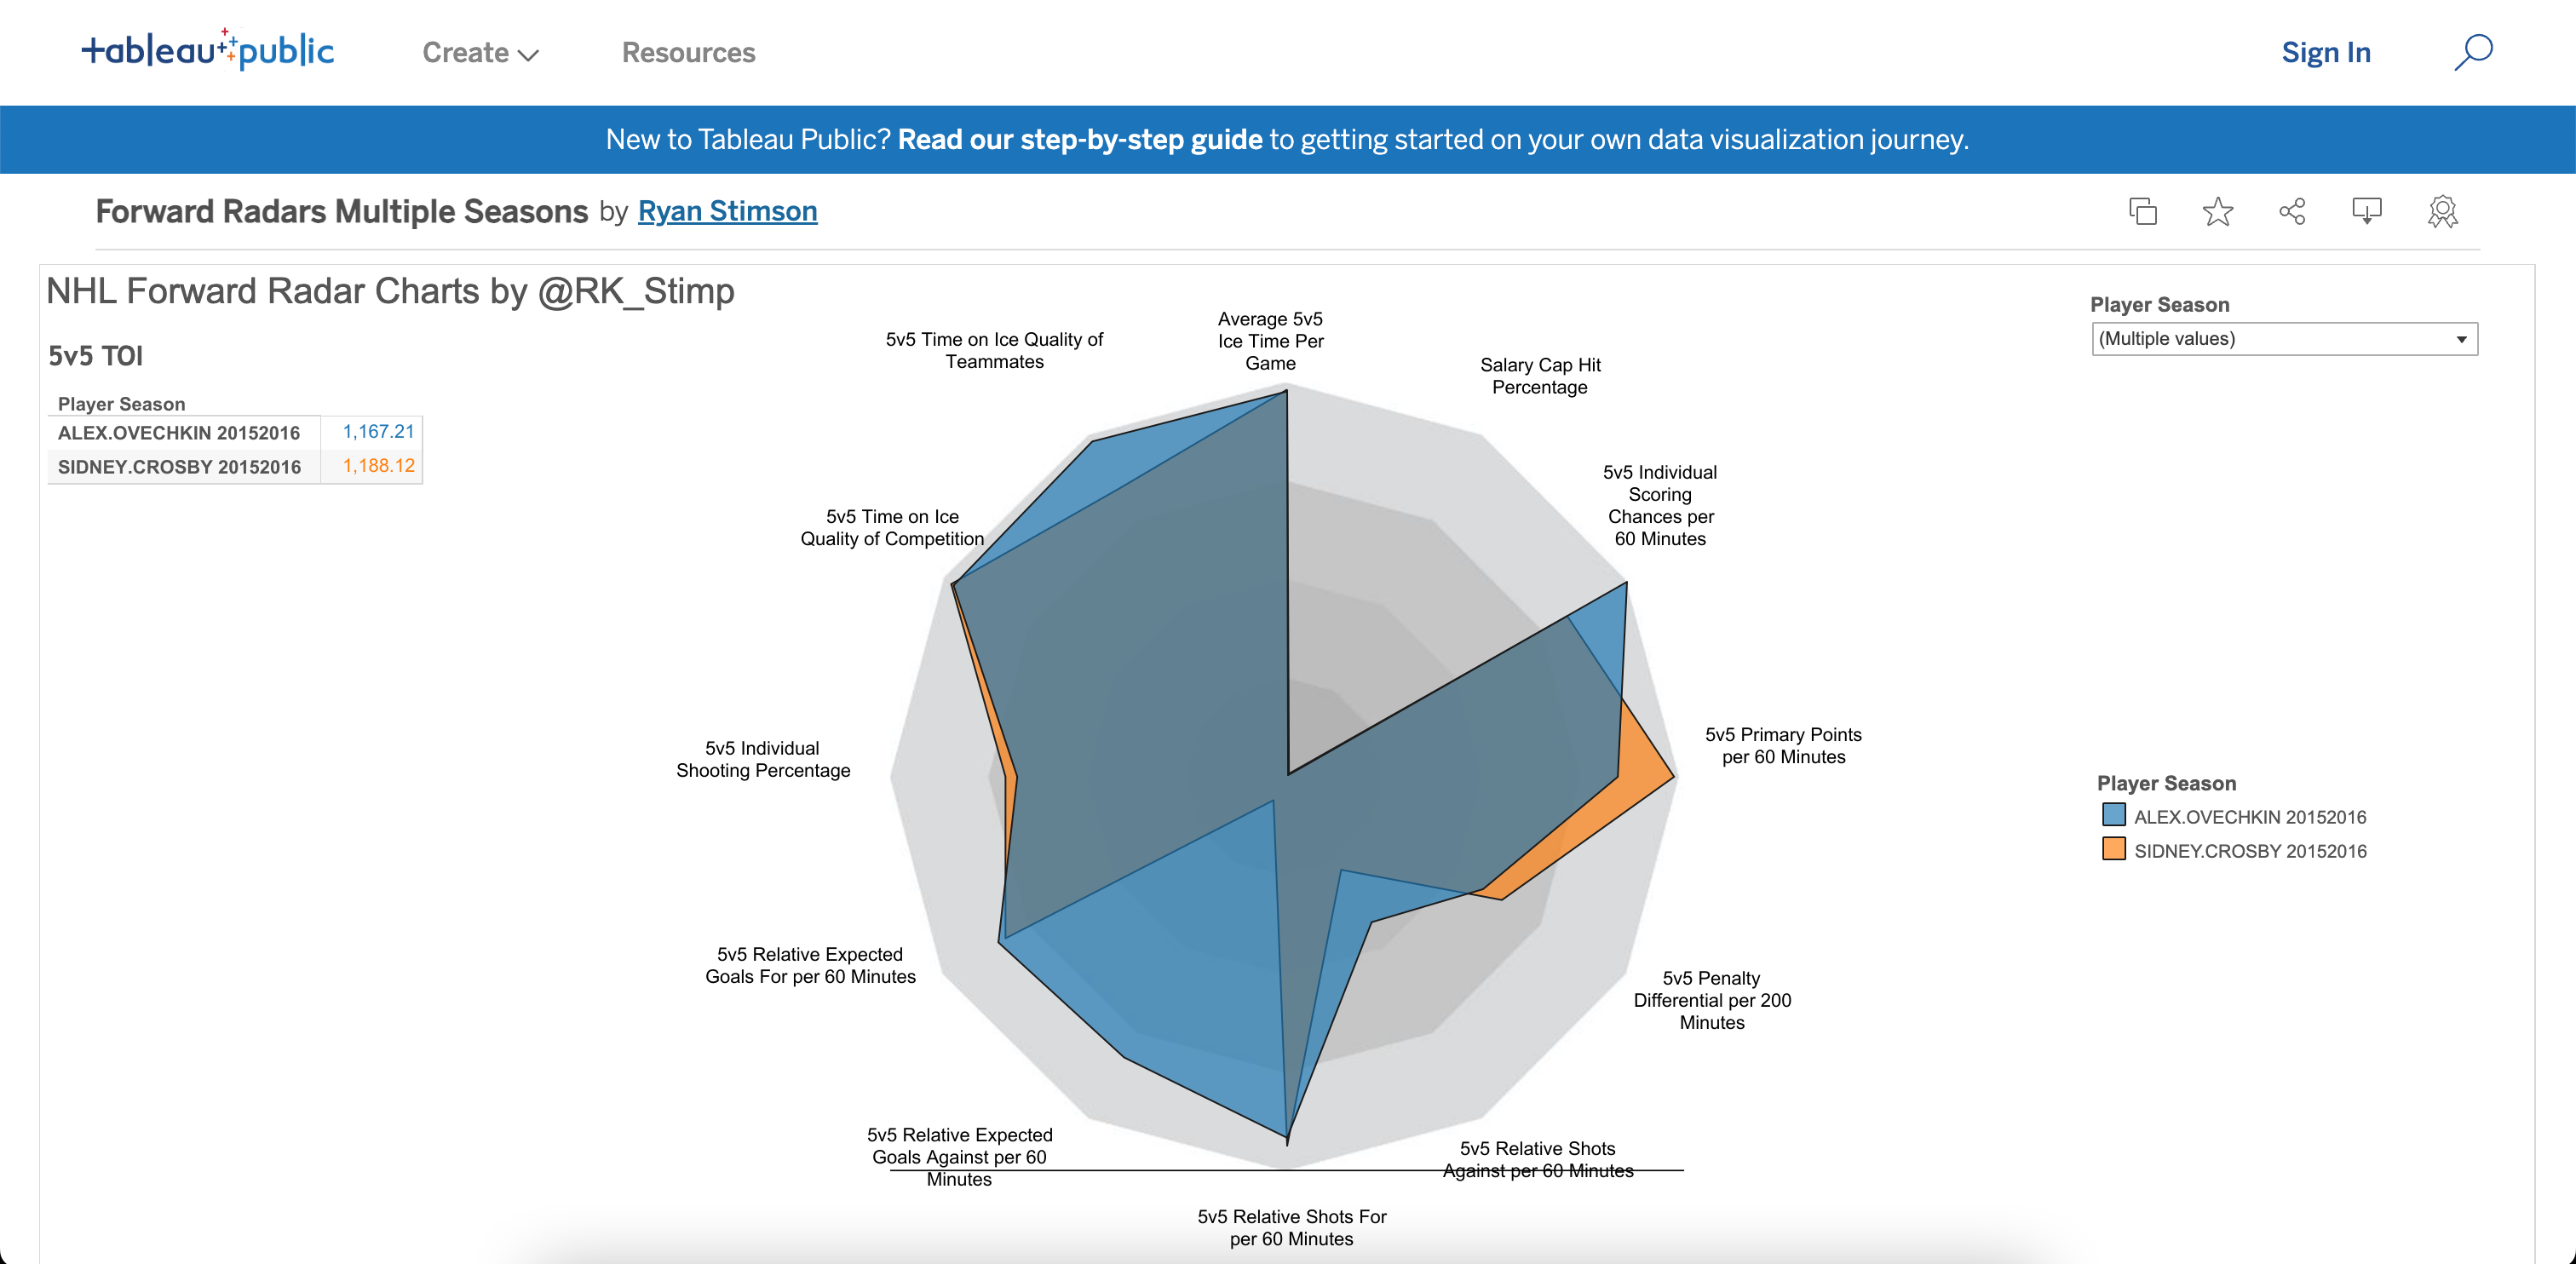Screen dimensions: 2576x1264
Task: Click ALEX.OVECHKIN blue legend swatch
Action: click(x=2109, y=817)
